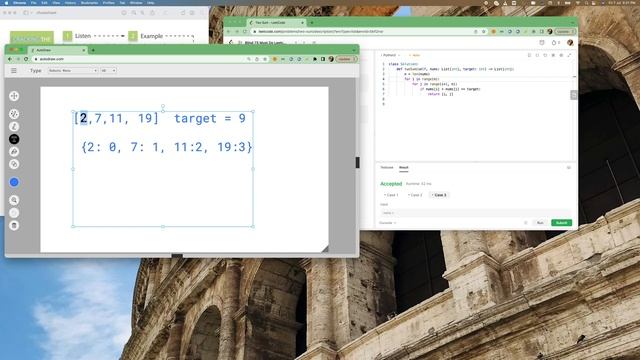Click the AutoDraw zoom magnifier tool
Screen dimensions: 640x360
(x=14, y=200)
